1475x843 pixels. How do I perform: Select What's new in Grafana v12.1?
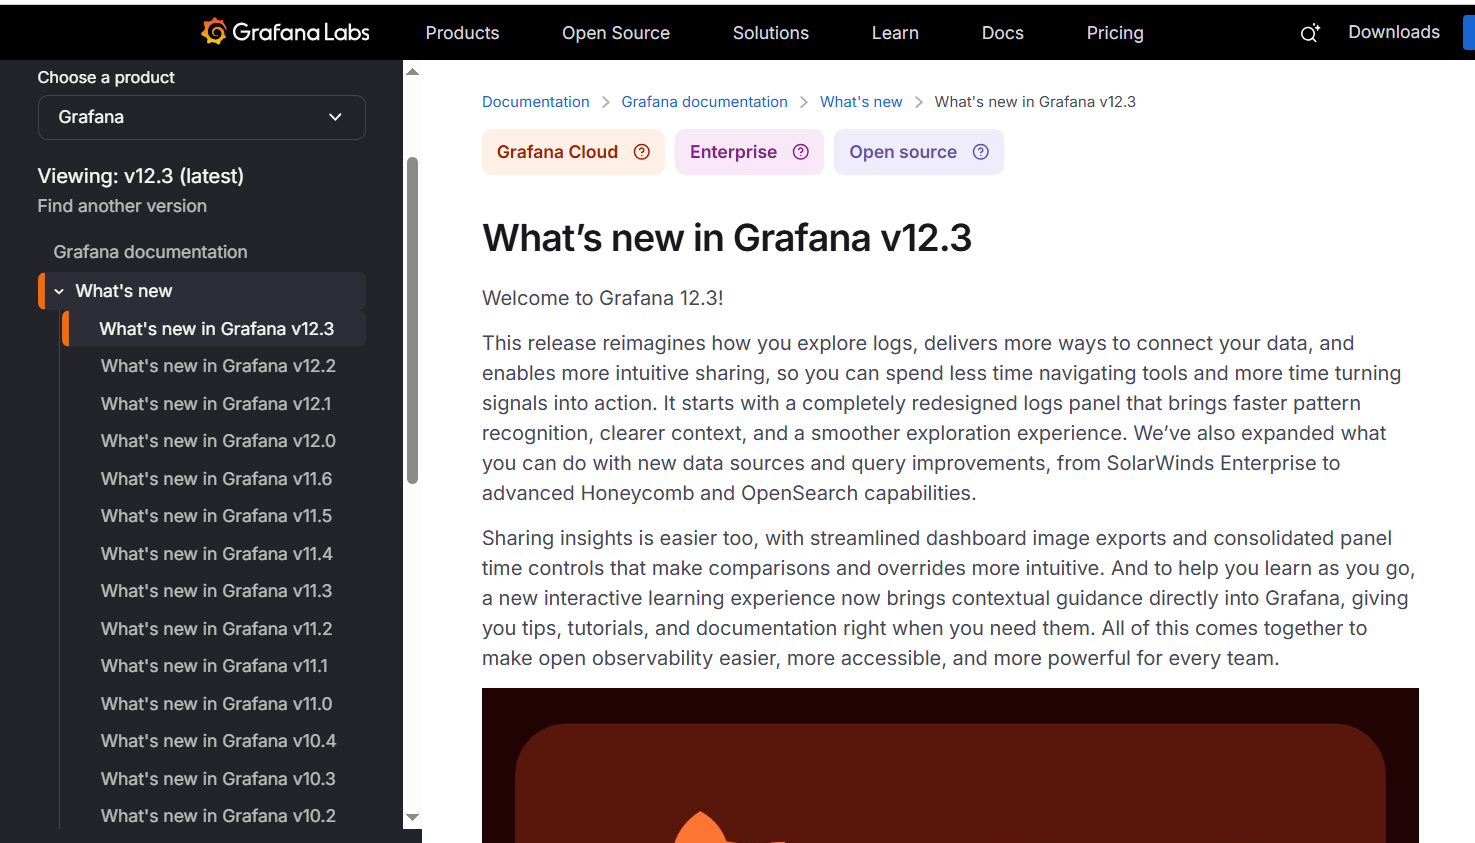216,404
